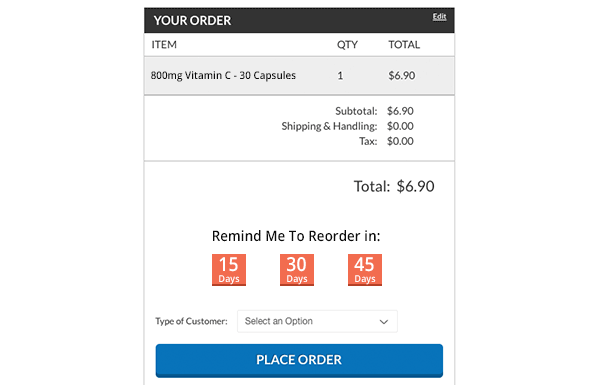Click the item price $6.90

pos(402,75)
